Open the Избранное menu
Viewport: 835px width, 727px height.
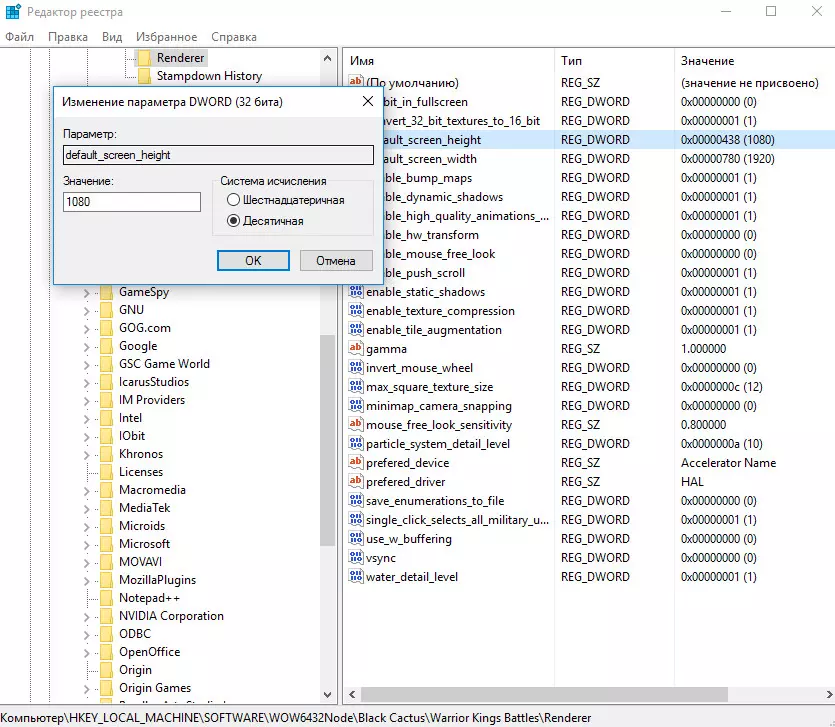166,37
